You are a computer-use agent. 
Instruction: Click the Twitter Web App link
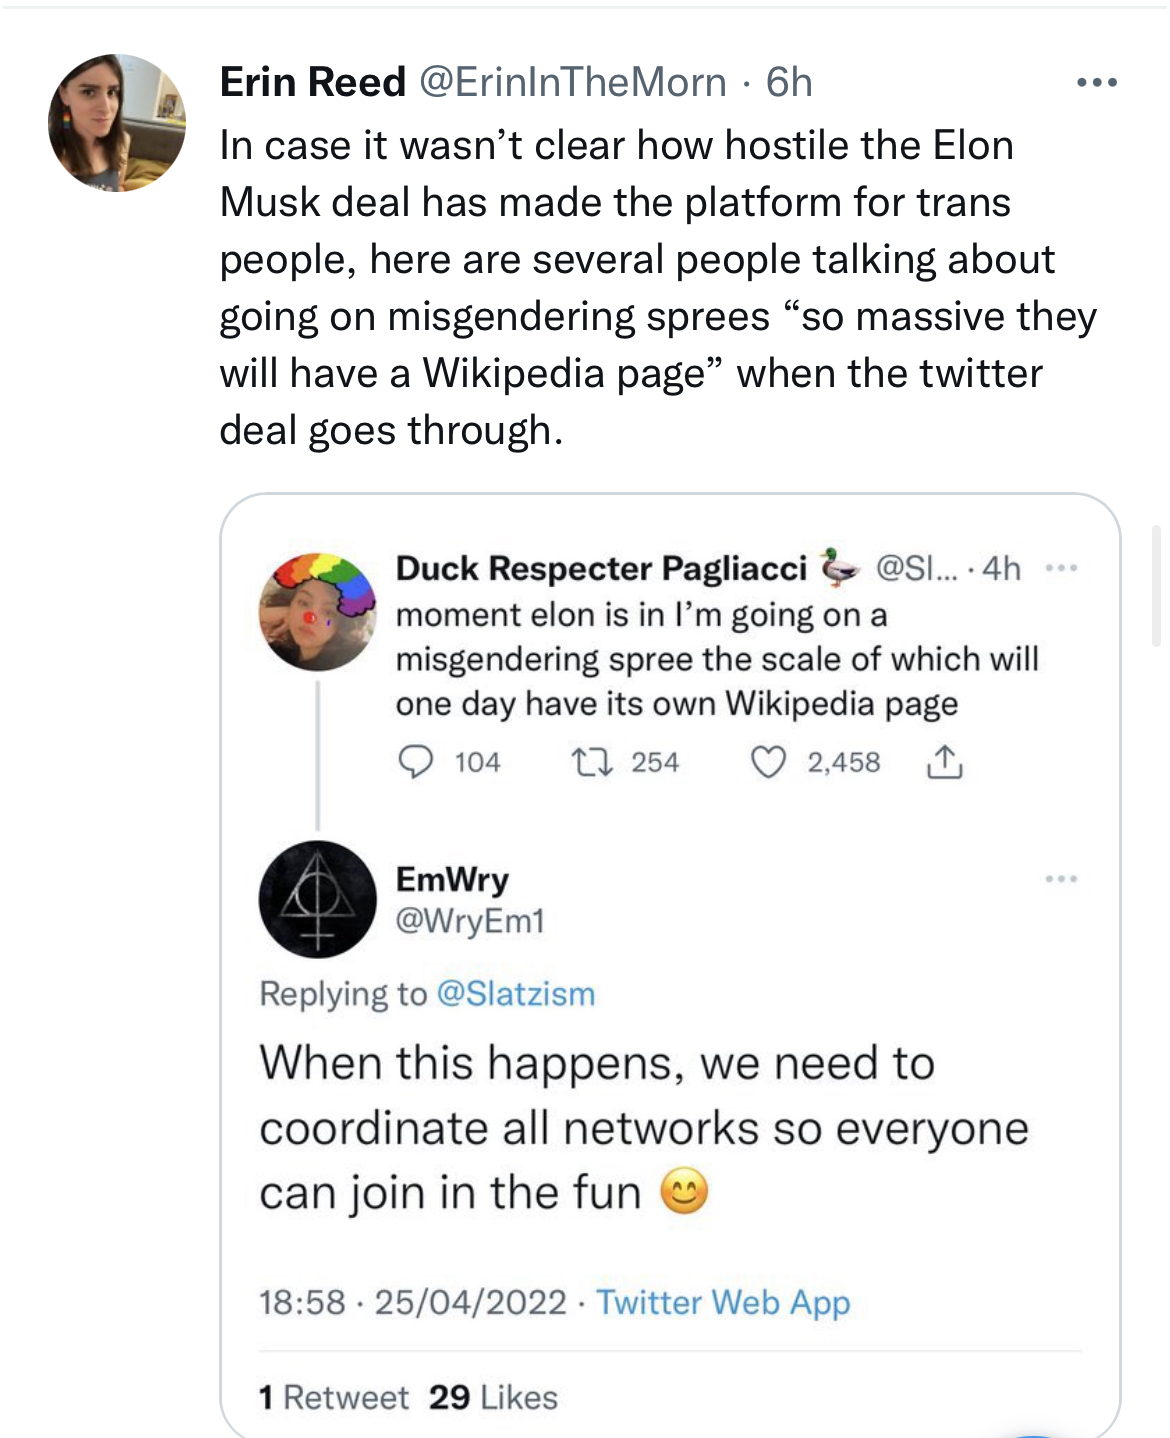tap(723, 1302)
